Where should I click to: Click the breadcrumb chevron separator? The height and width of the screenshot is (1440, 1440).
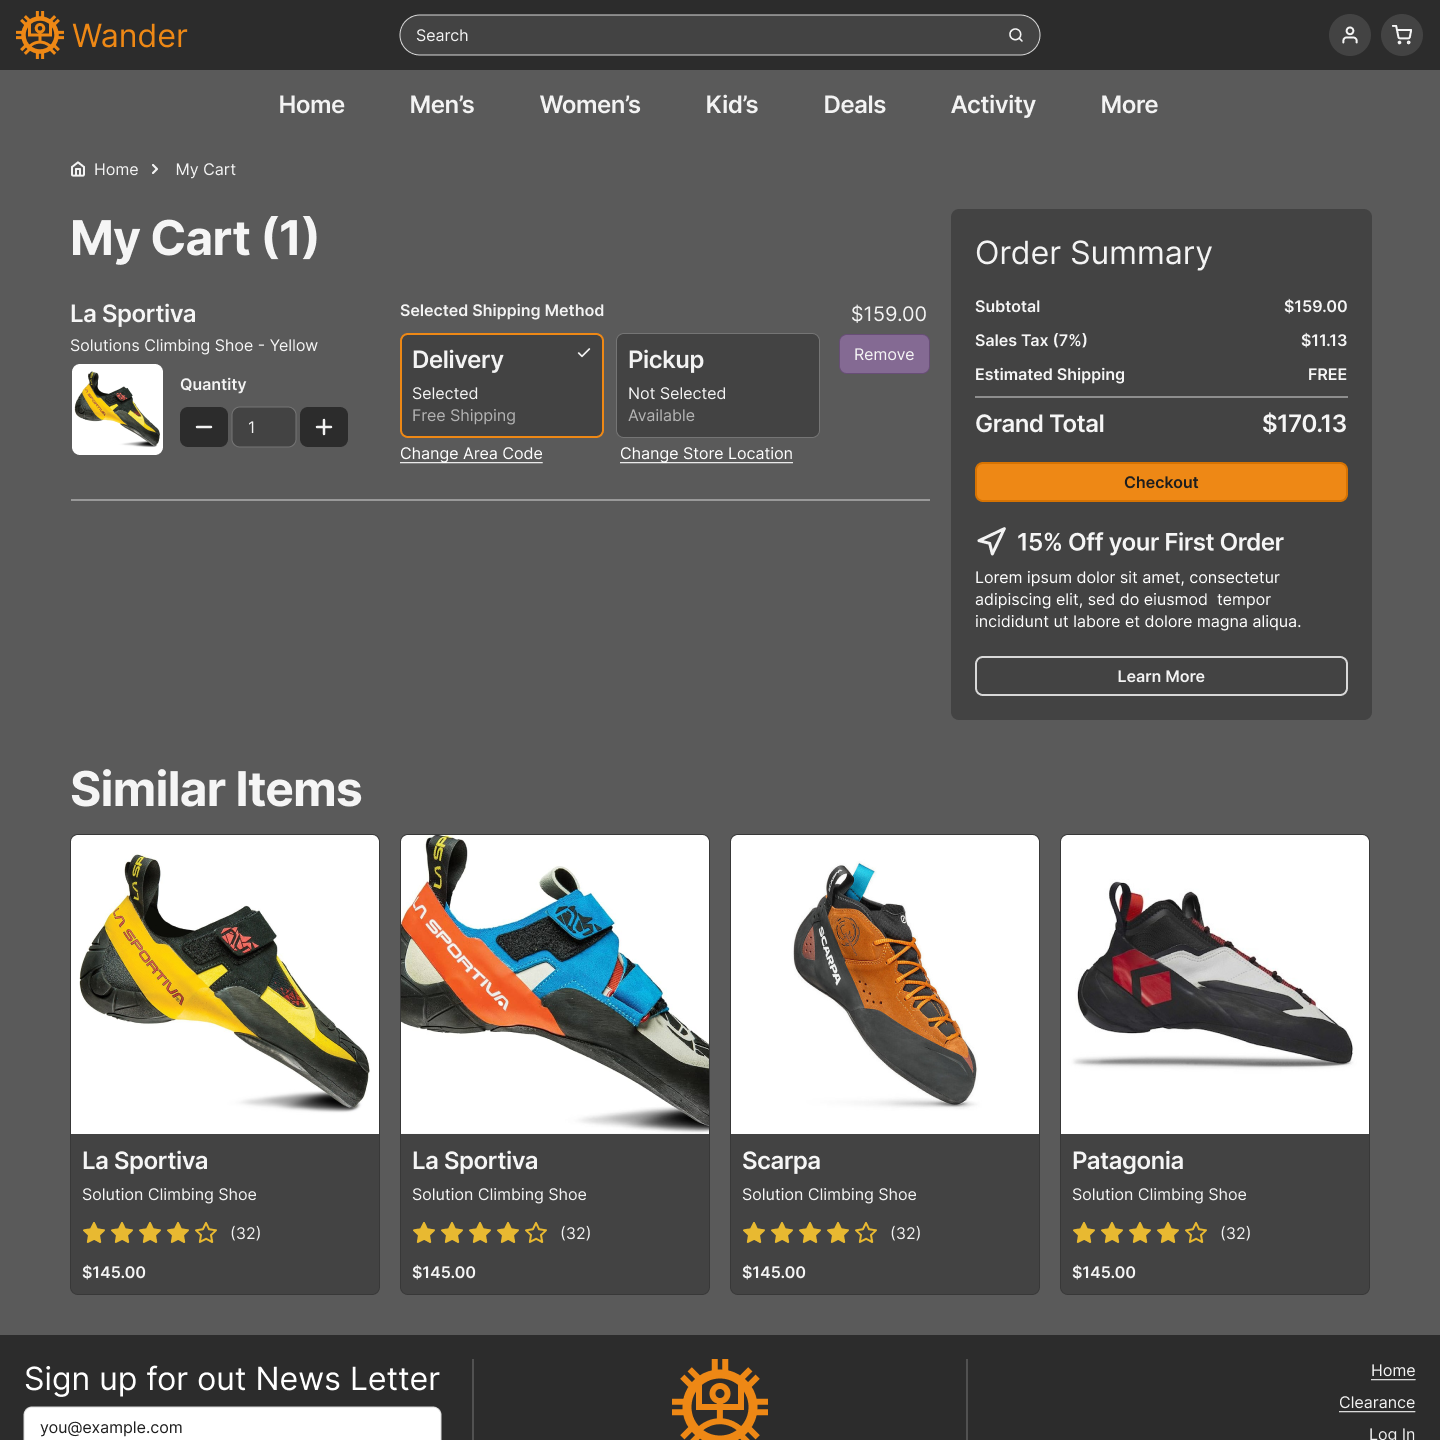155,169
